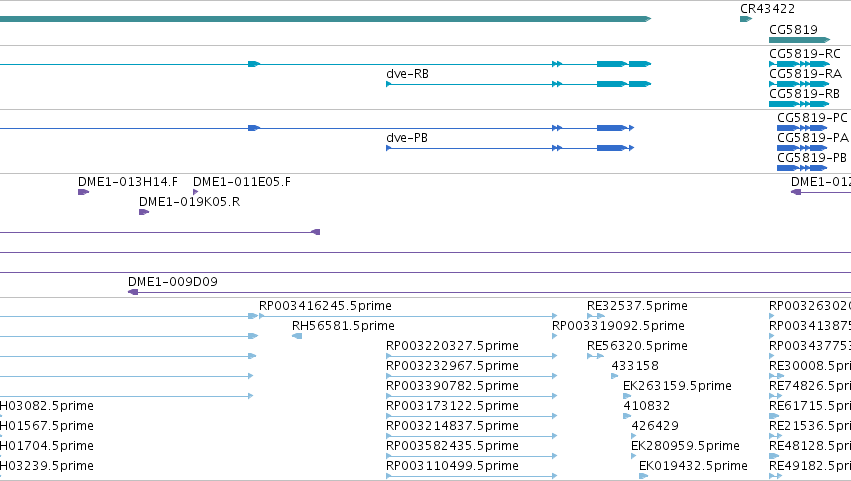Click the RP003416245.5prime EST label
The height and width of the screenshot is (481, 851).
[325, 306]
